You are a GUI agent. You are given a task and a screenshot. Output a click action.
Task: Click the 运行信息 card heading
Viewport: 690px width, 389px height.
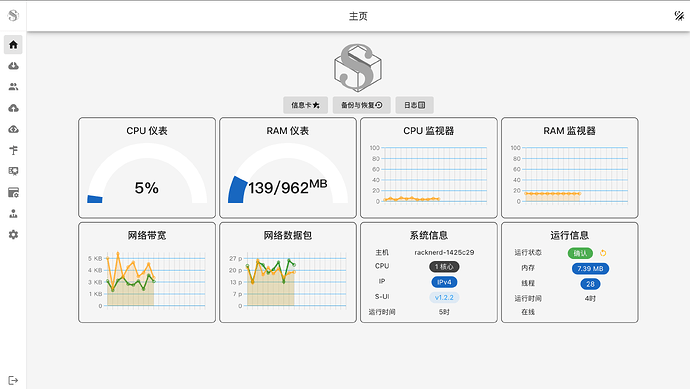pyautogui.click(x=569, y=235)
